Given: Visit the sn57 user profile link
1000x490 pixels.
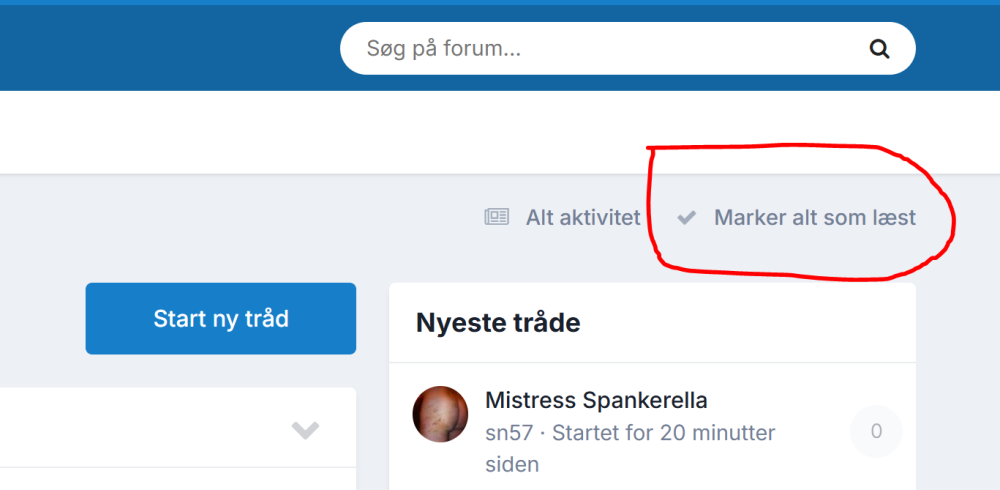Looking at the screenshot, I should (509, 433).
